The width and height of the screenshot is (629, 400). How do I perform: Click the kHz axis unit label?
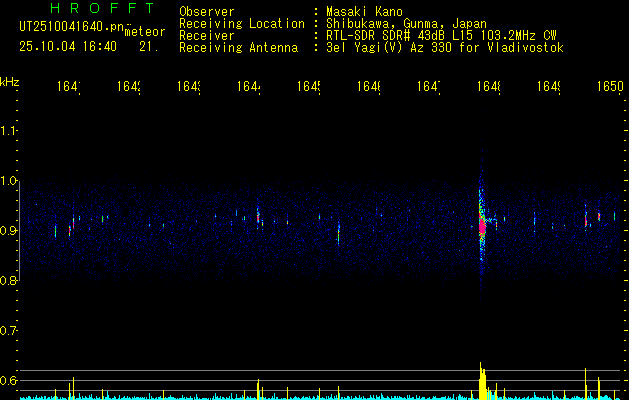[x=10, y=82]
